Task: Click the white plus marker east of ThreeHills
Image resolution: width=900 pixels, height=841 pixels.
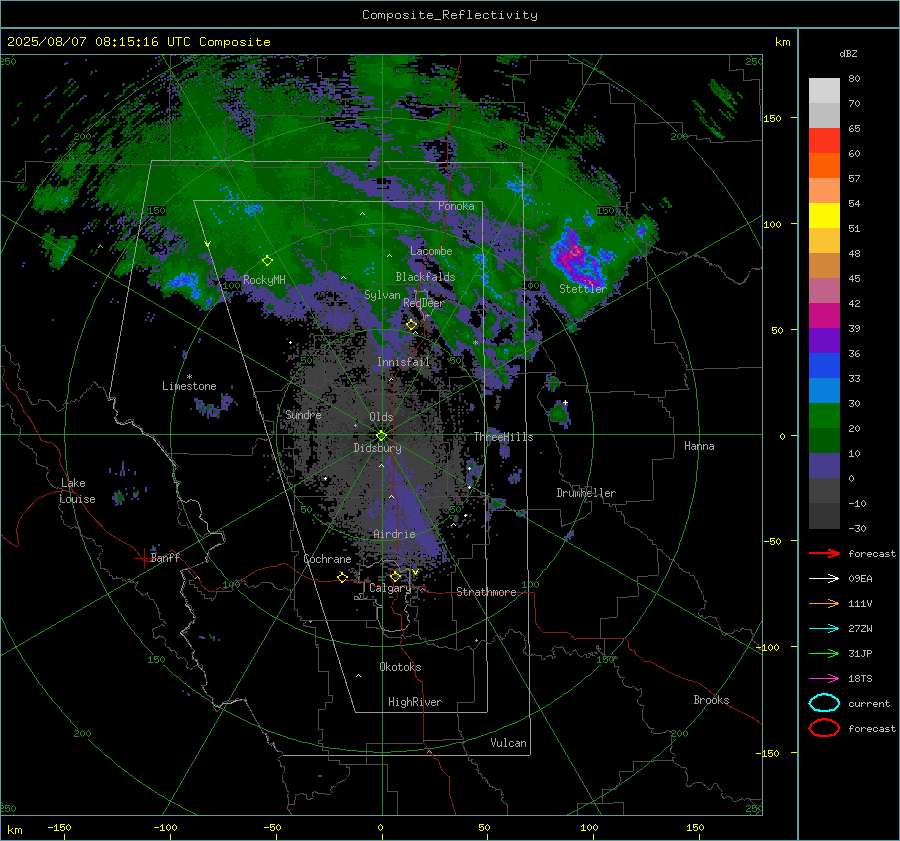Action: [x=565, y=402]
